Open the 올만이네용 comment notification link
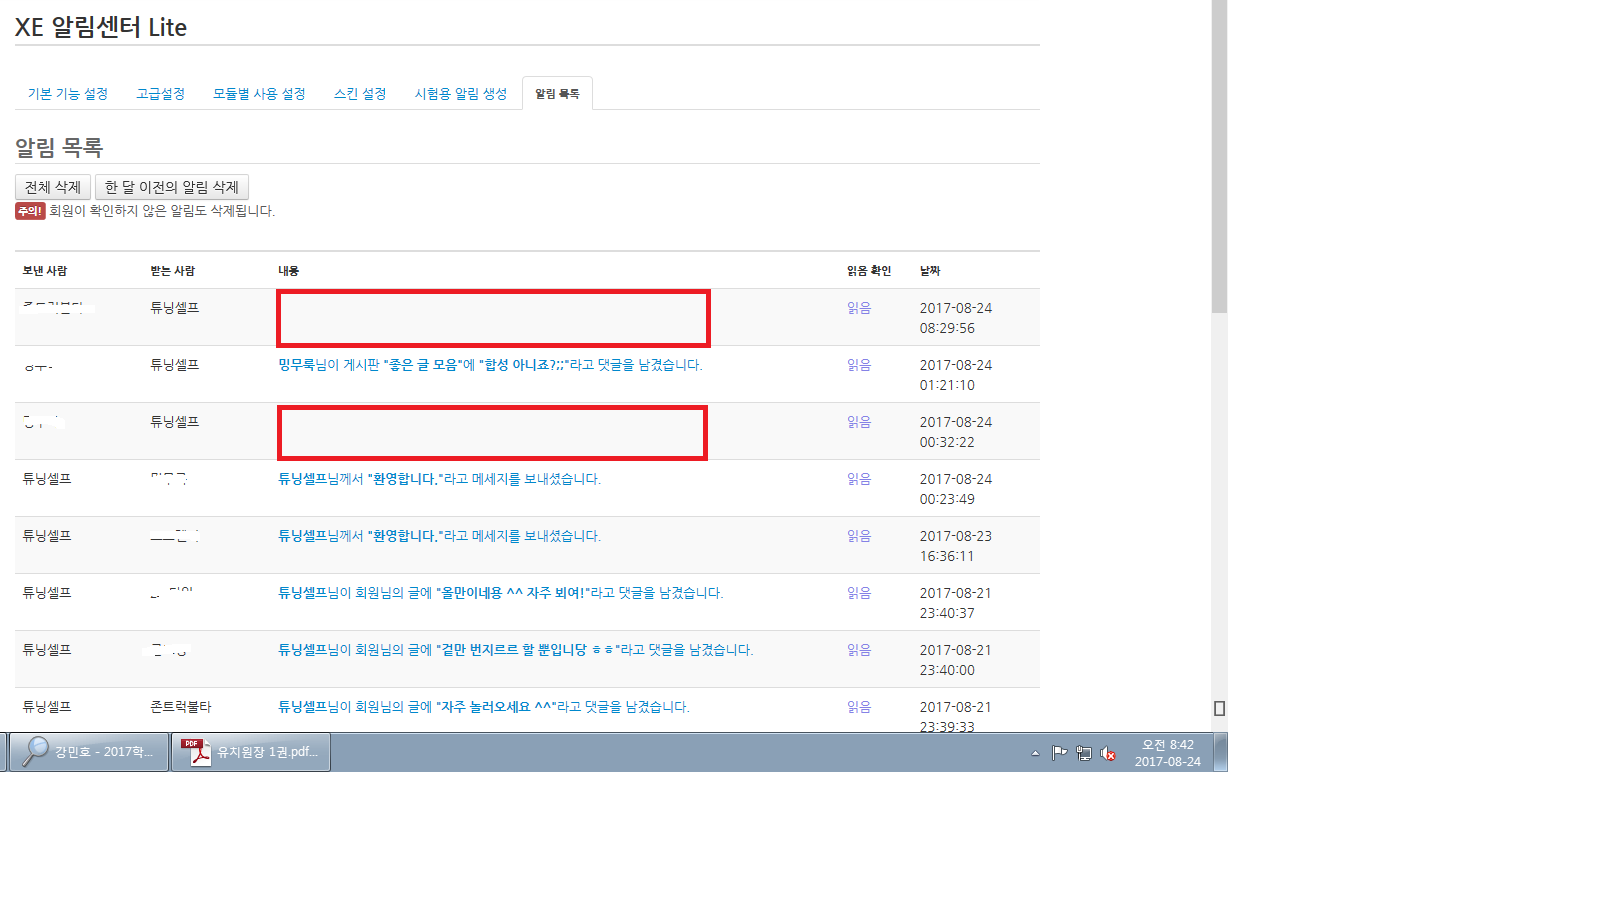Screen dimensions: 1600x900 point(500,593)
